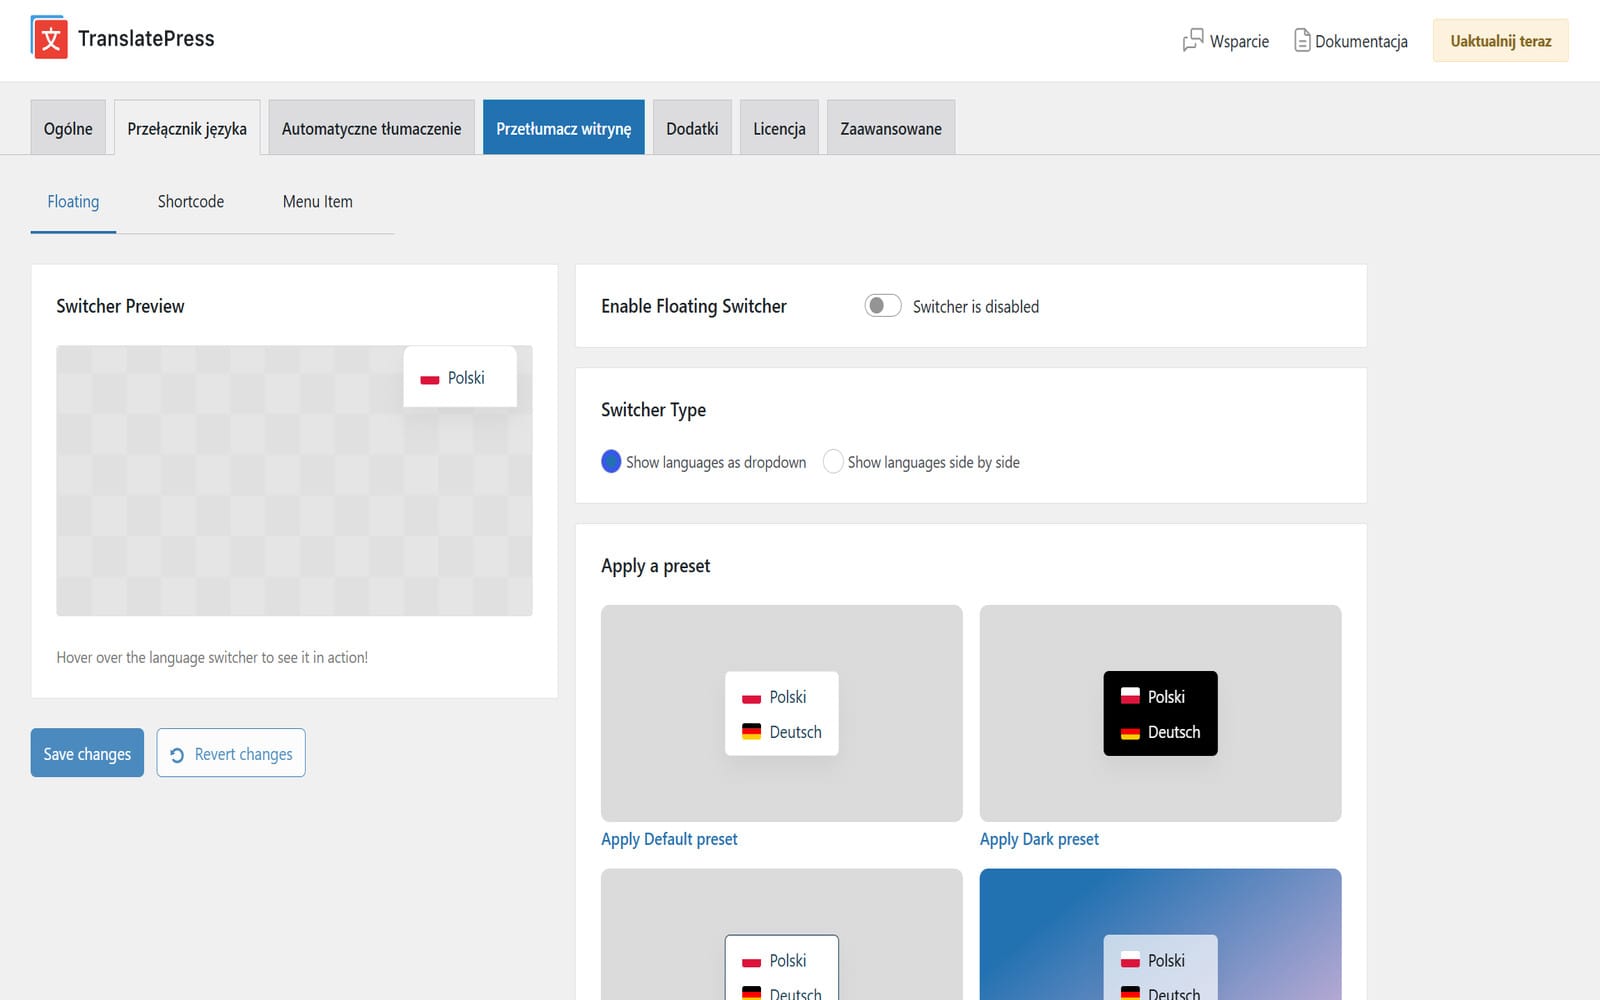1600x1000 pixels.
Task: Click the Switcher Preview heading
Action: pos(120,306)
